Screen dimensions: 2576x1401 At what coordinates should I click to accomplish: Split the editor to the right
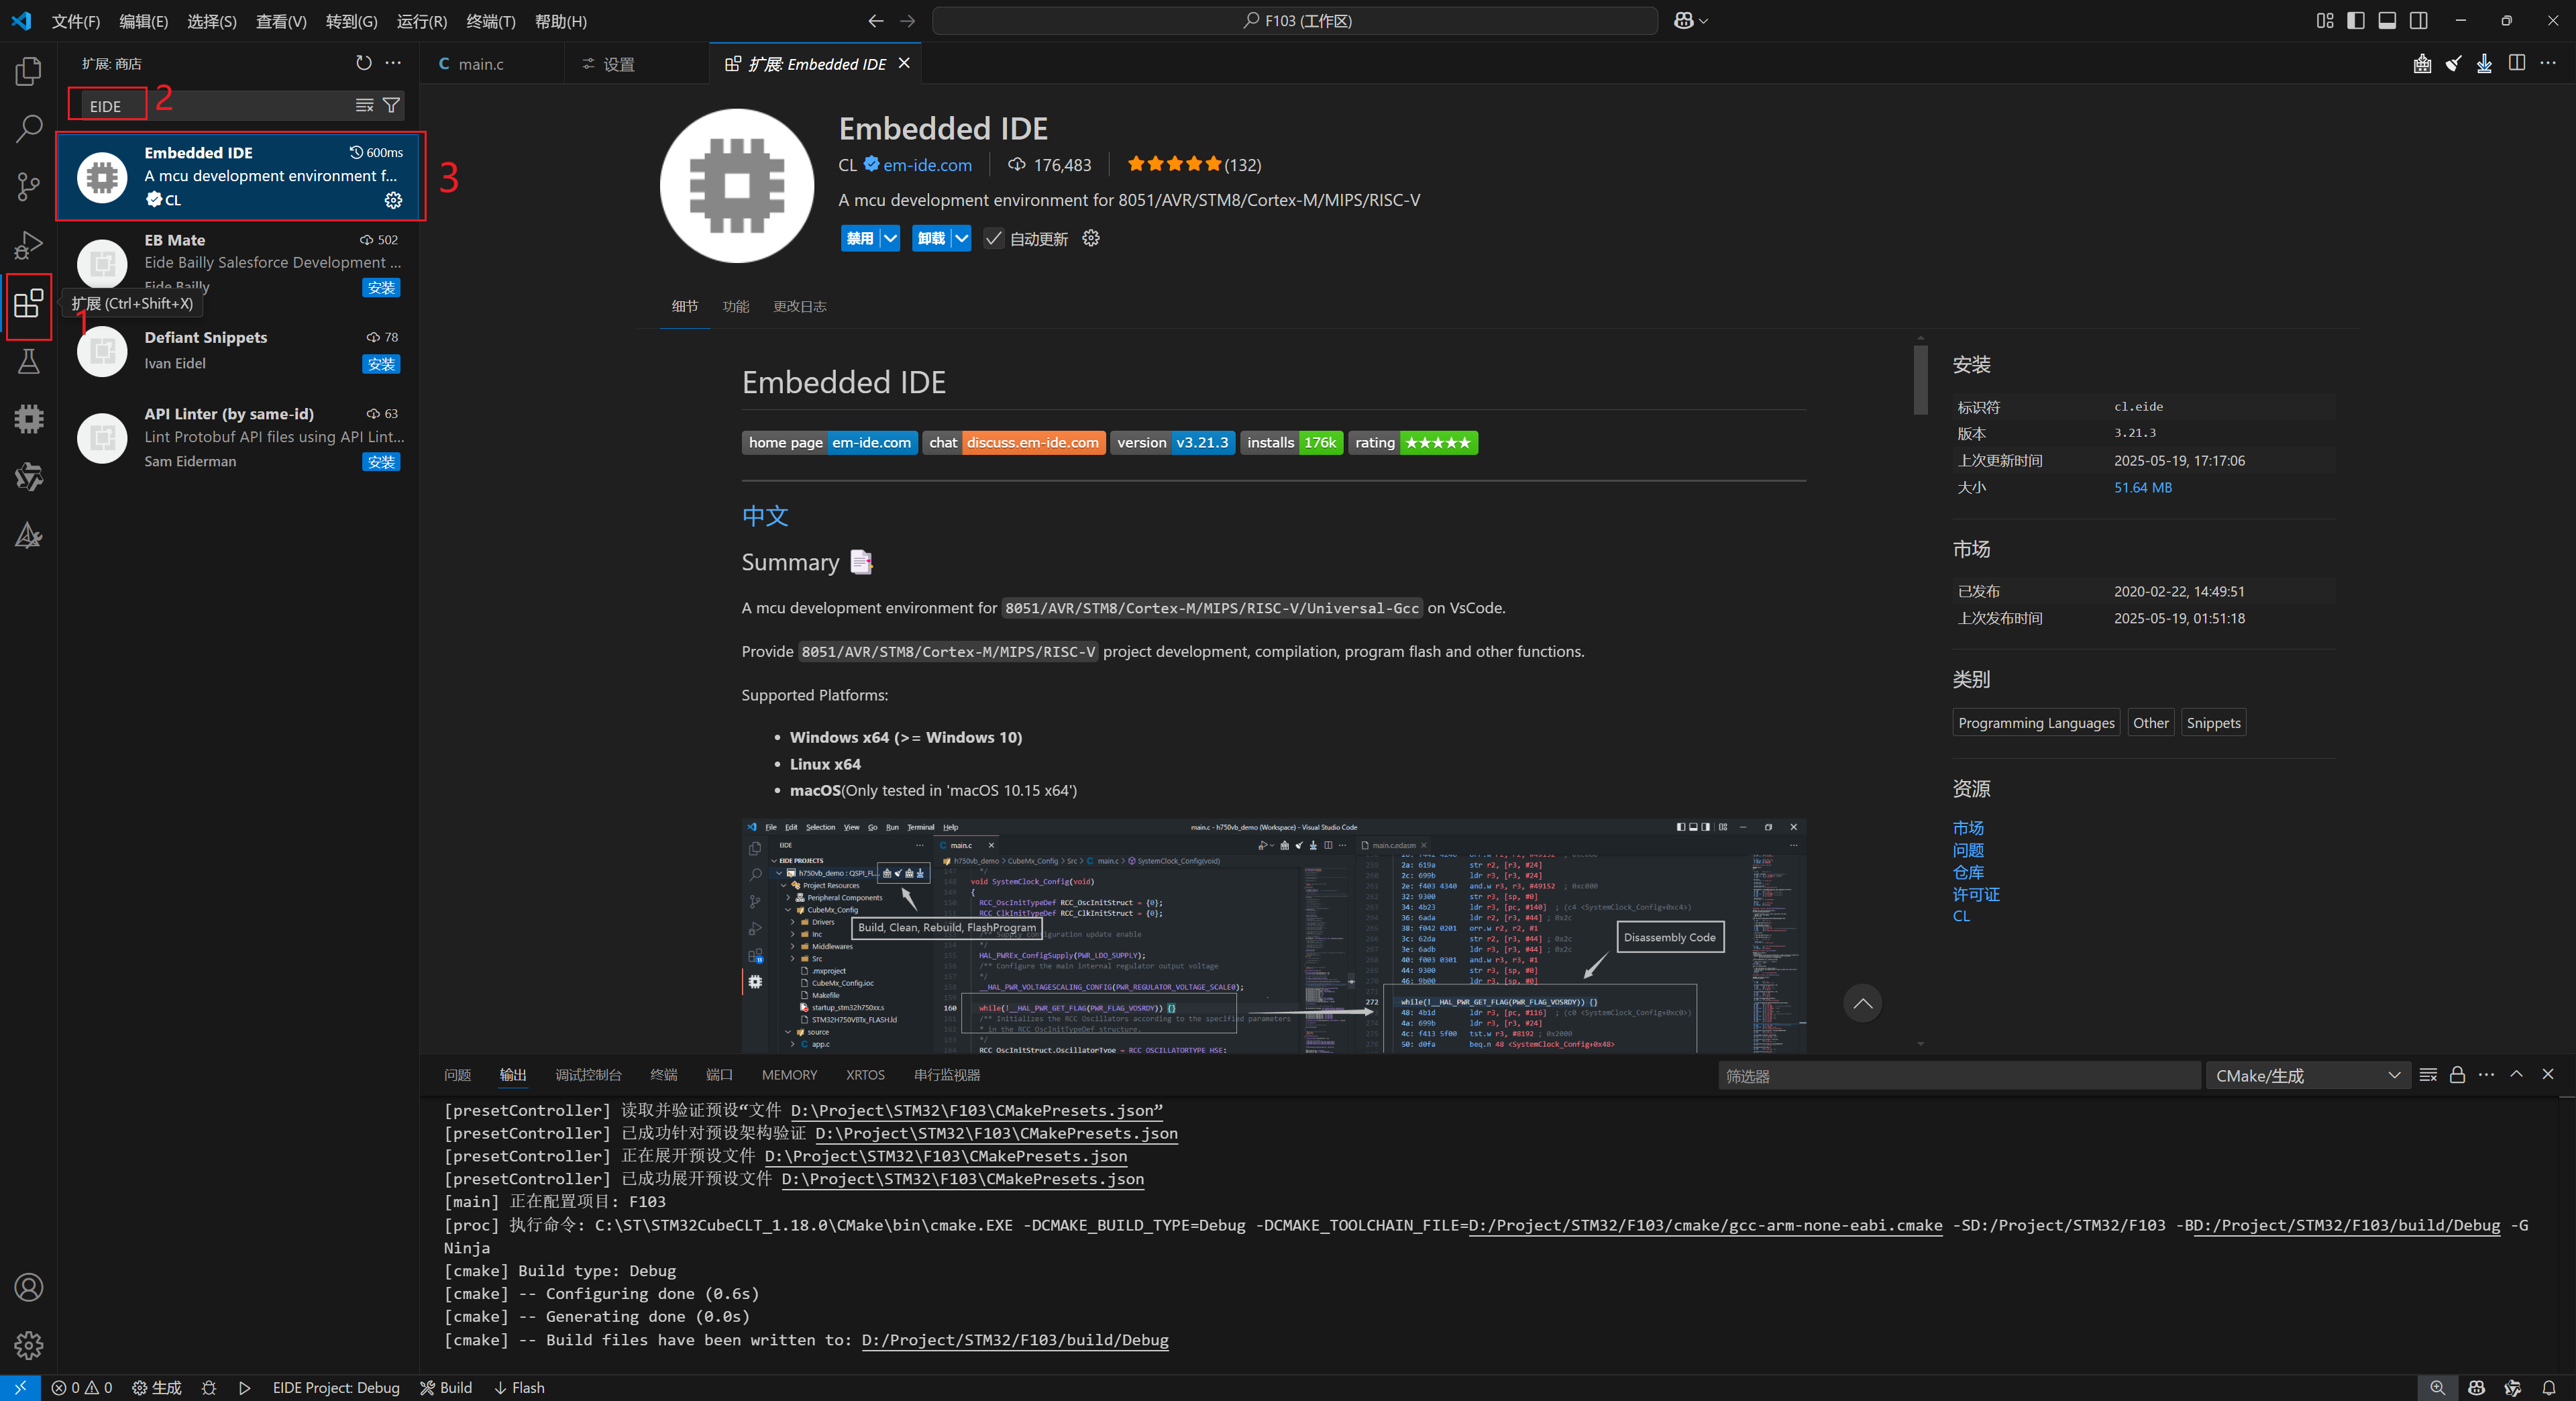[2517, 63]
